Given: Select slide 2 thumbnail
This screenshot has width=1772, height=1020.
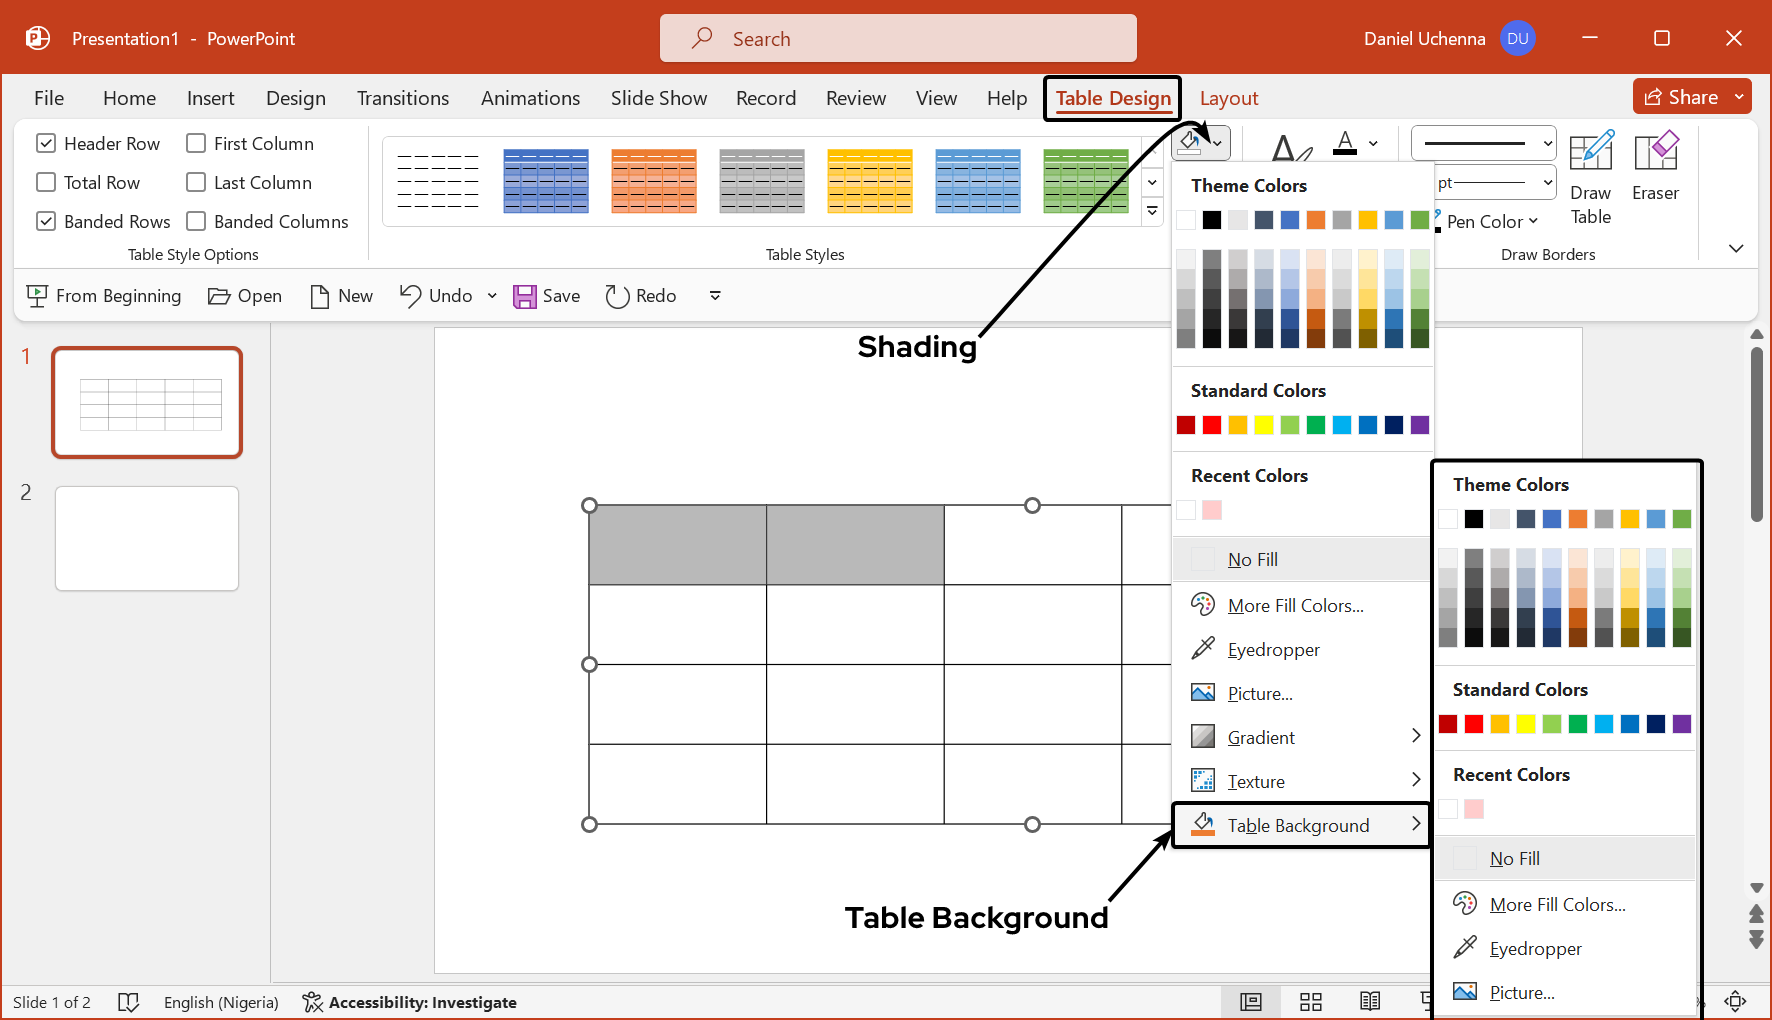Looking at the screenshot, I should (x=146, y=538).
